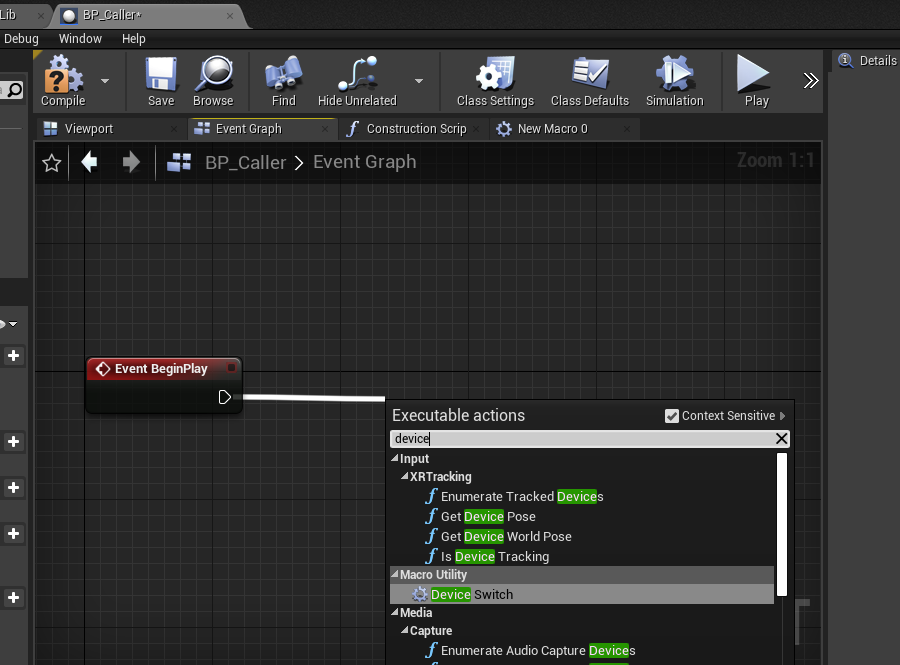Viewport: 900px width, 665px height.
Task: Open Find with the binoculars icon
Action: coord(284,81)
